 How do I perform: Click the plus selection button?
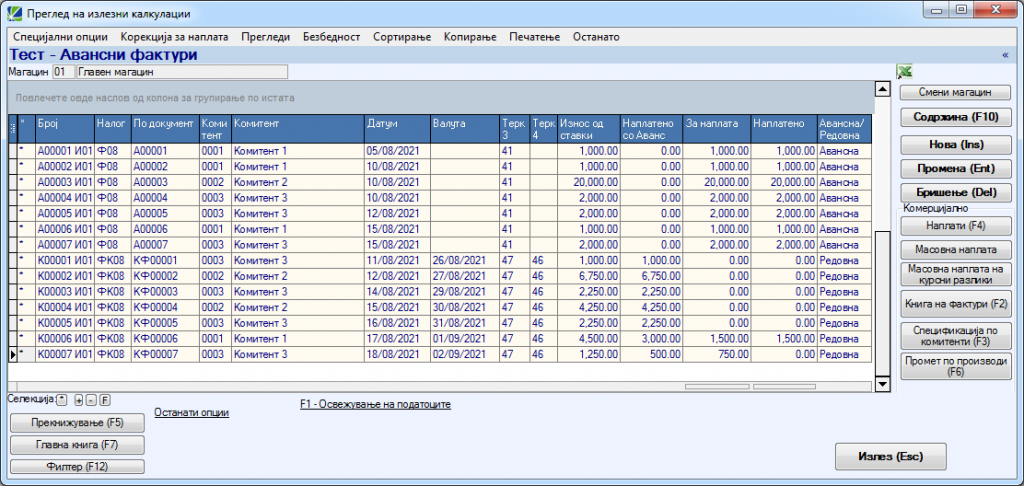click(78, 398)
